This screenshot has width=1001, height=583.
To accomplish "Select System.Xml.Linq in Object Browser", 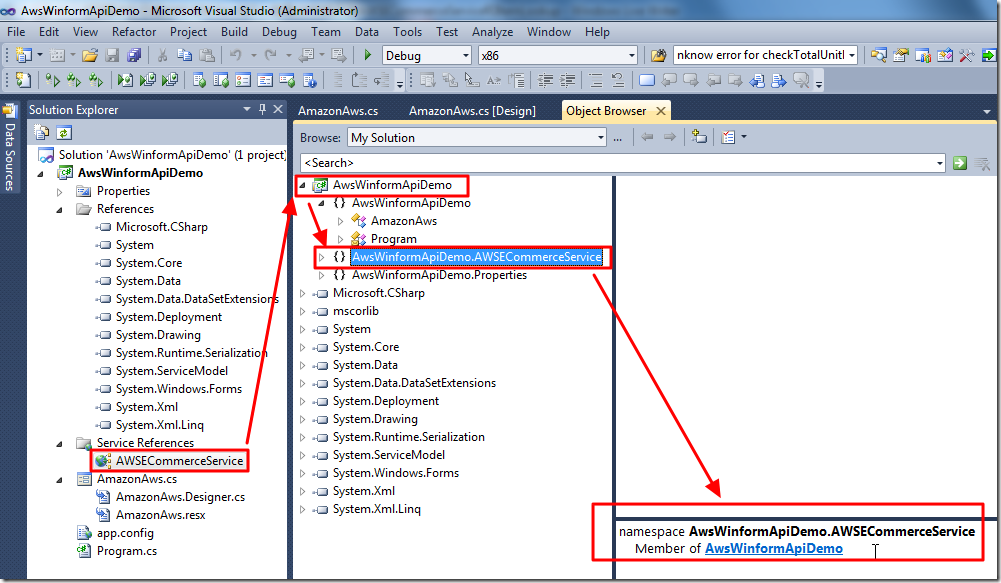I will 377,510.
